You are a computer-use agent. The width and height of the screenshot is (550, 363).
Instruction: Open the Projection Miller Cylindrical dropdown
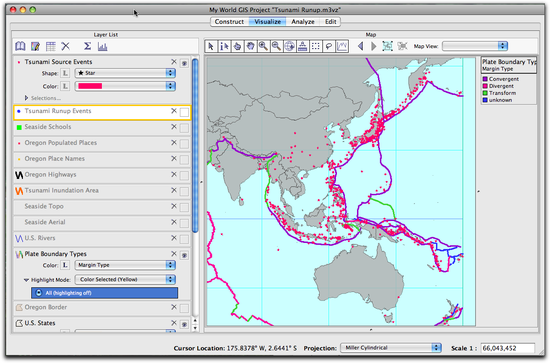391,348
